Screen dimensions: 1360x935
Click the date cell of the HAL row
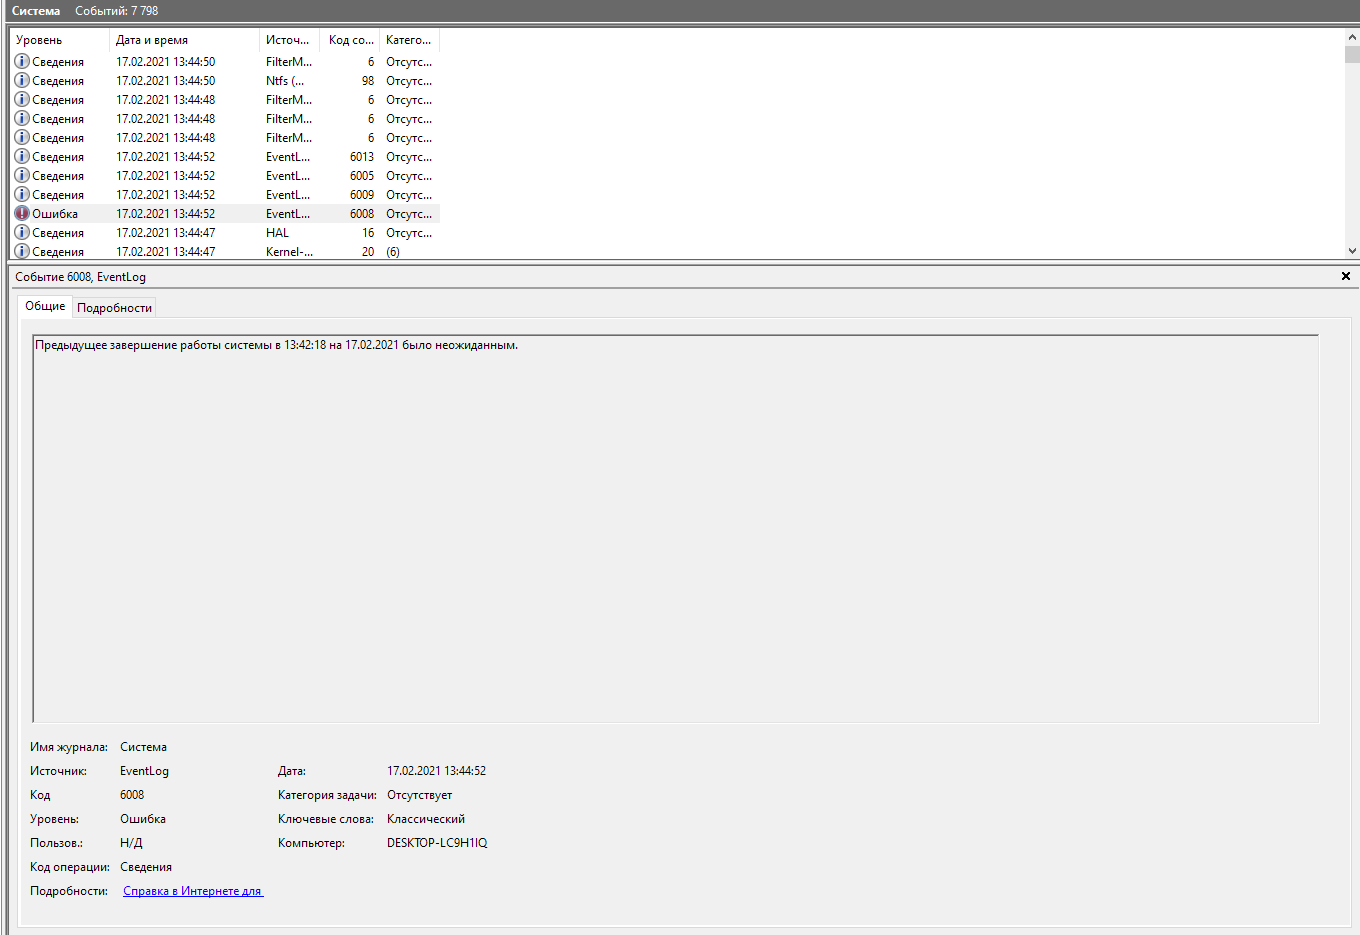click(x=165, y=233)
